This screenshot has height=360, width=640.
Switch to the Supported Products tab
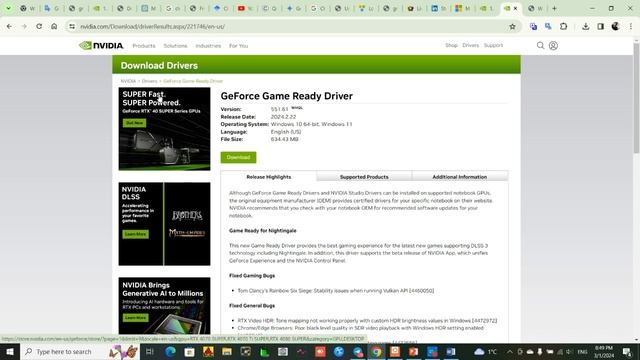[364, 177]
